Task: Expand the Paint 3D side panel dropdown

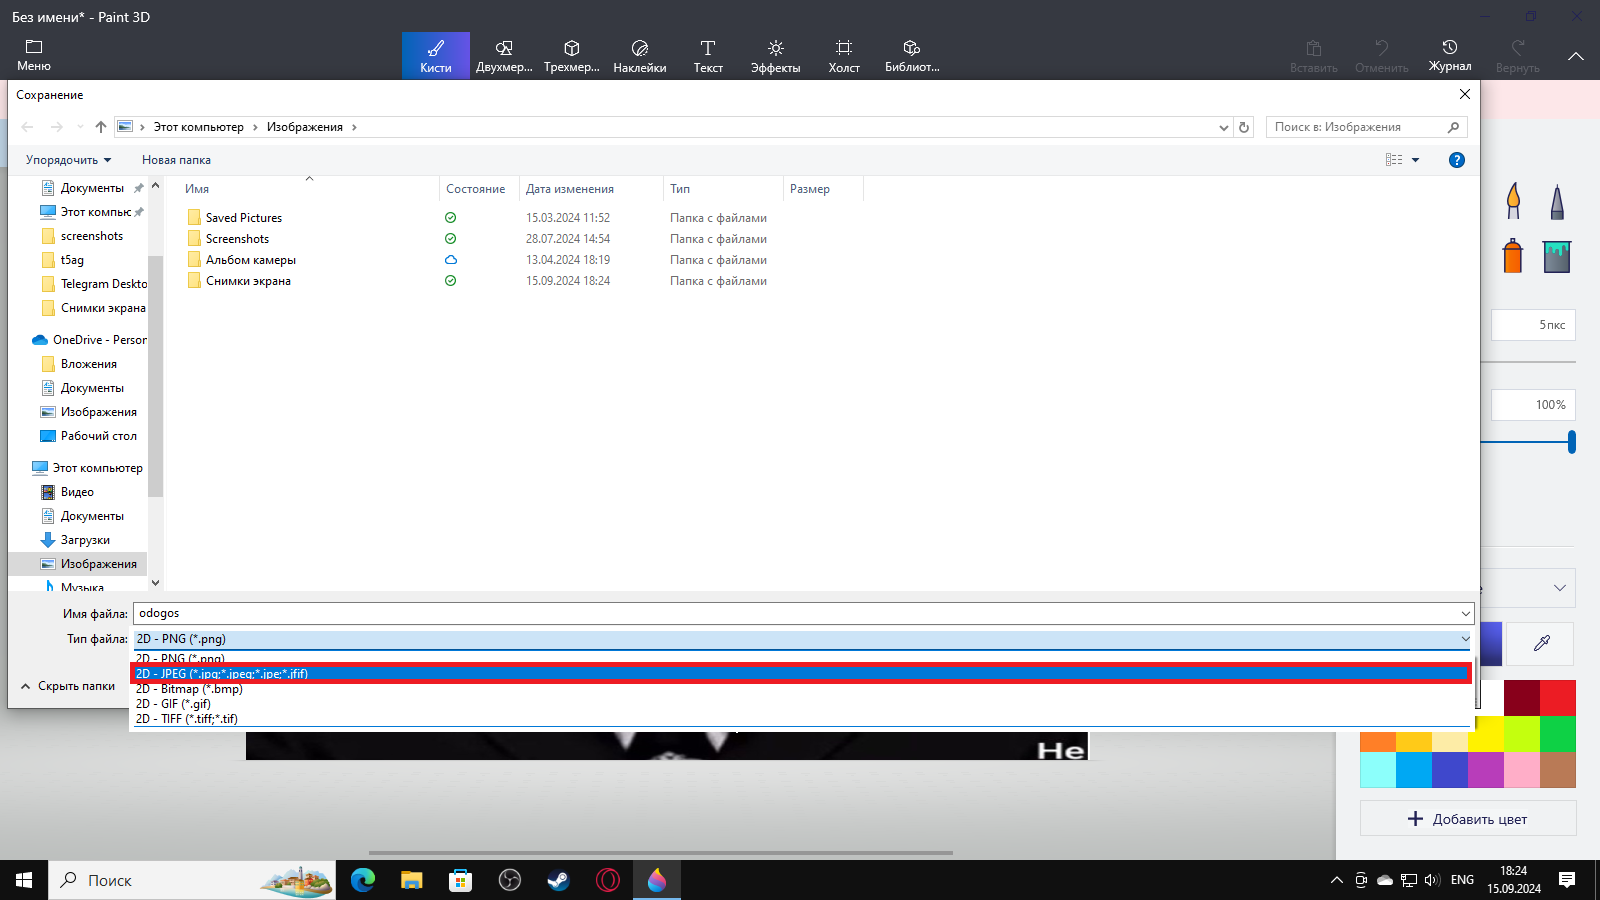Action: 1560,588
